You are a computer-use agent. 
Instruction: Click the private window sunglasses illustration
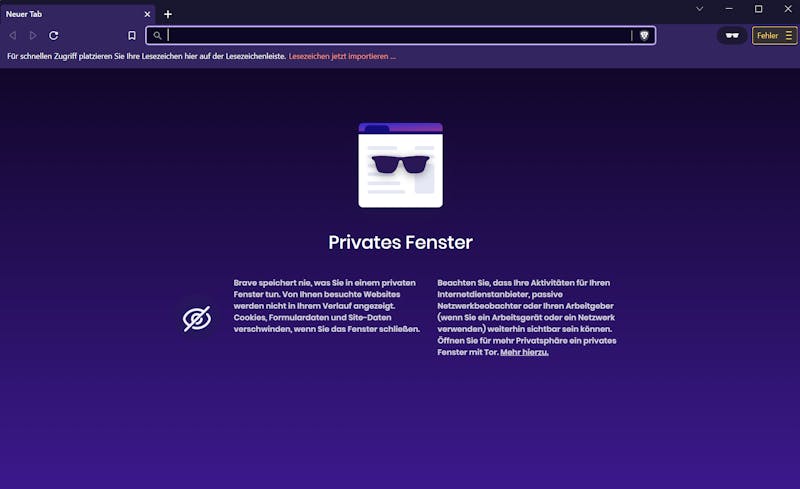pyautogui.click(x=401, y=165)
